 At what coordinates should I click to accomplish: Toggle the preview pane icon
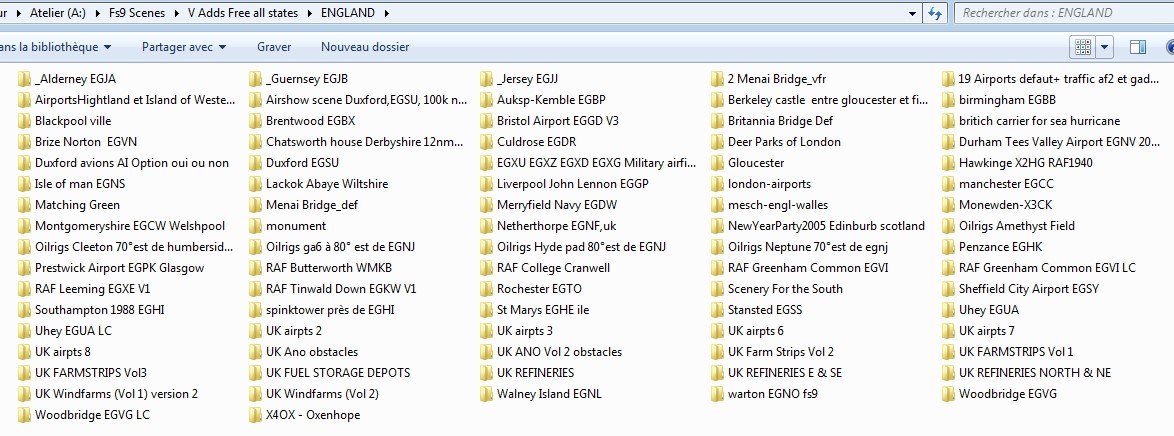click(x=1137, y=47)
